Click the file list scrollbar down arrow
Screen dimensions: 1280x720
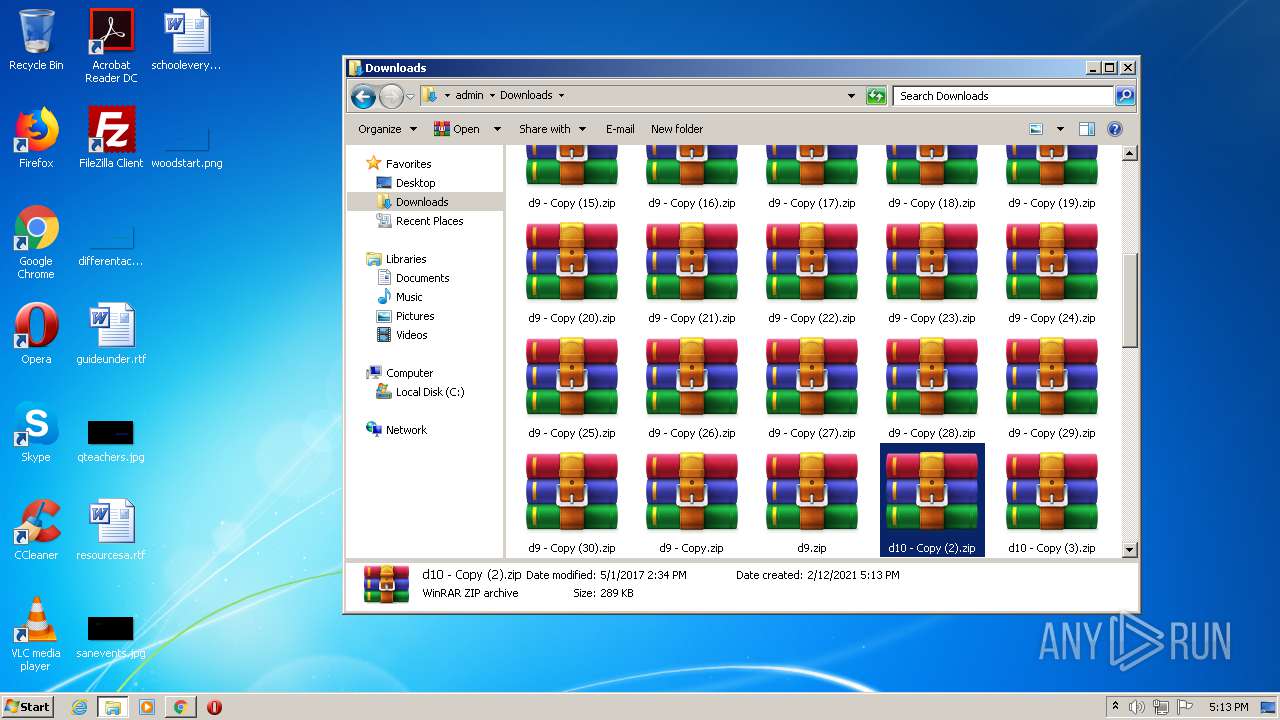[x=1129, y=549]
